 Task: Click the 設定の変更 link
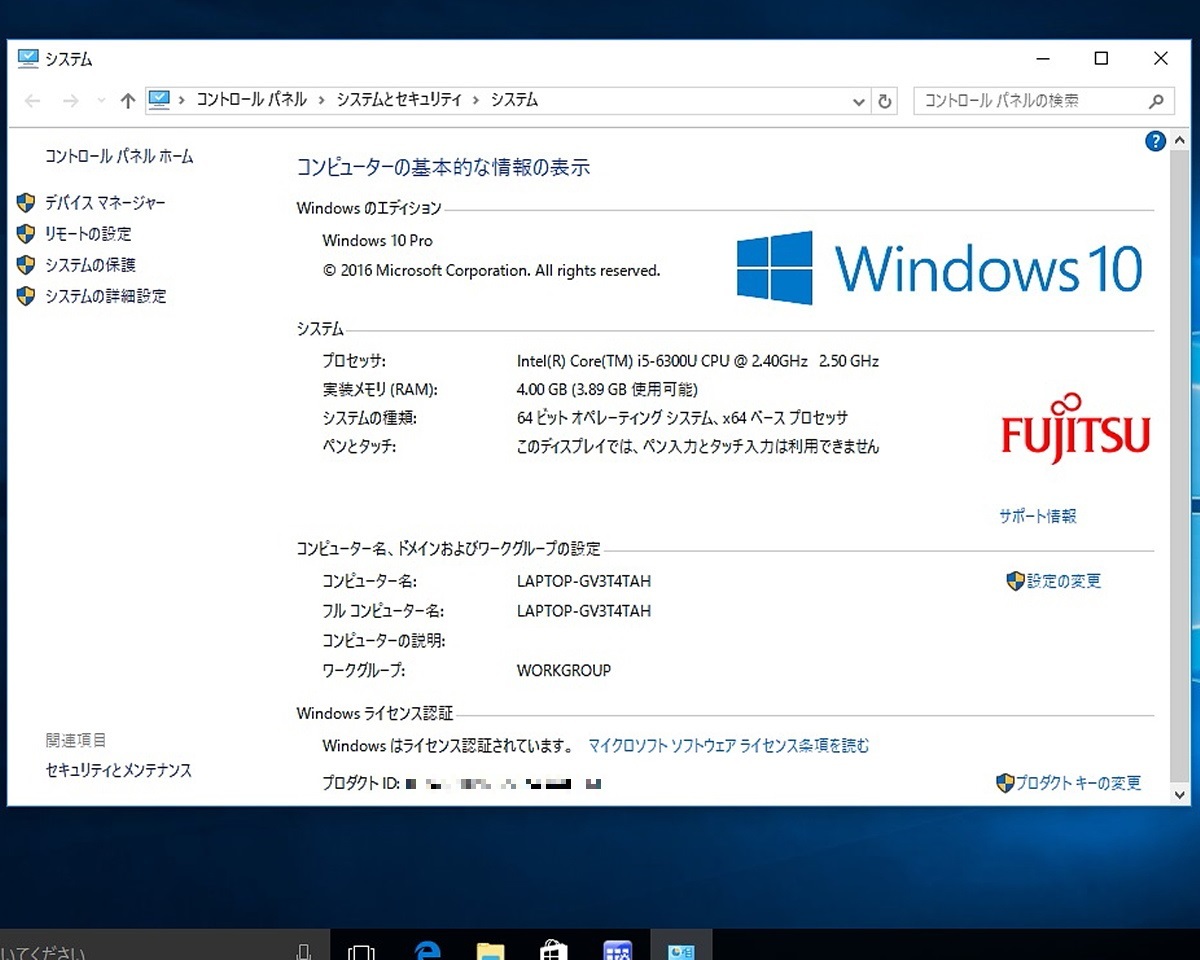(x=1064, y=581)
